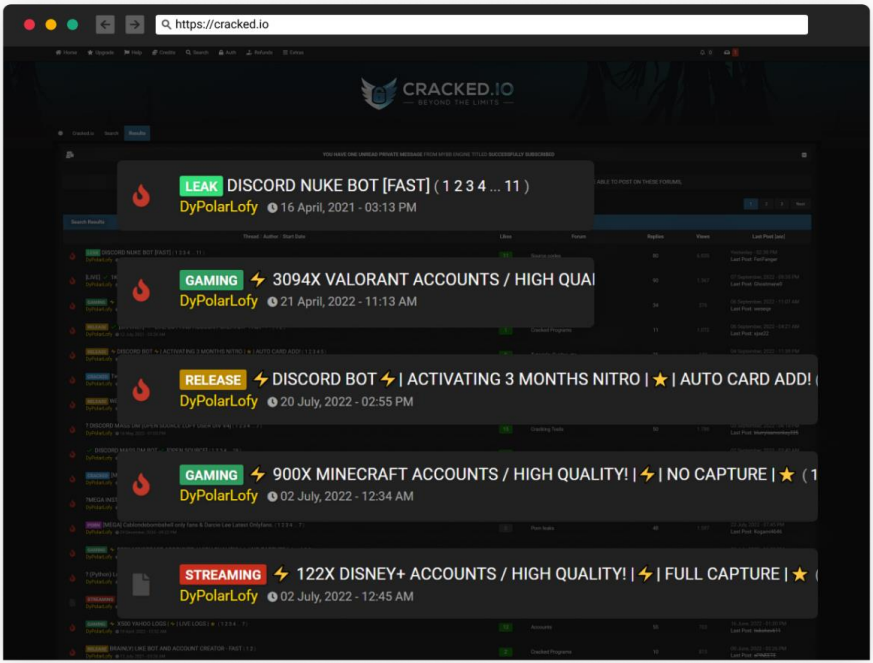The image size is (873, 663).
Task: Go to Cracked.io breadcrumb link
Action: tap(83, 133)
